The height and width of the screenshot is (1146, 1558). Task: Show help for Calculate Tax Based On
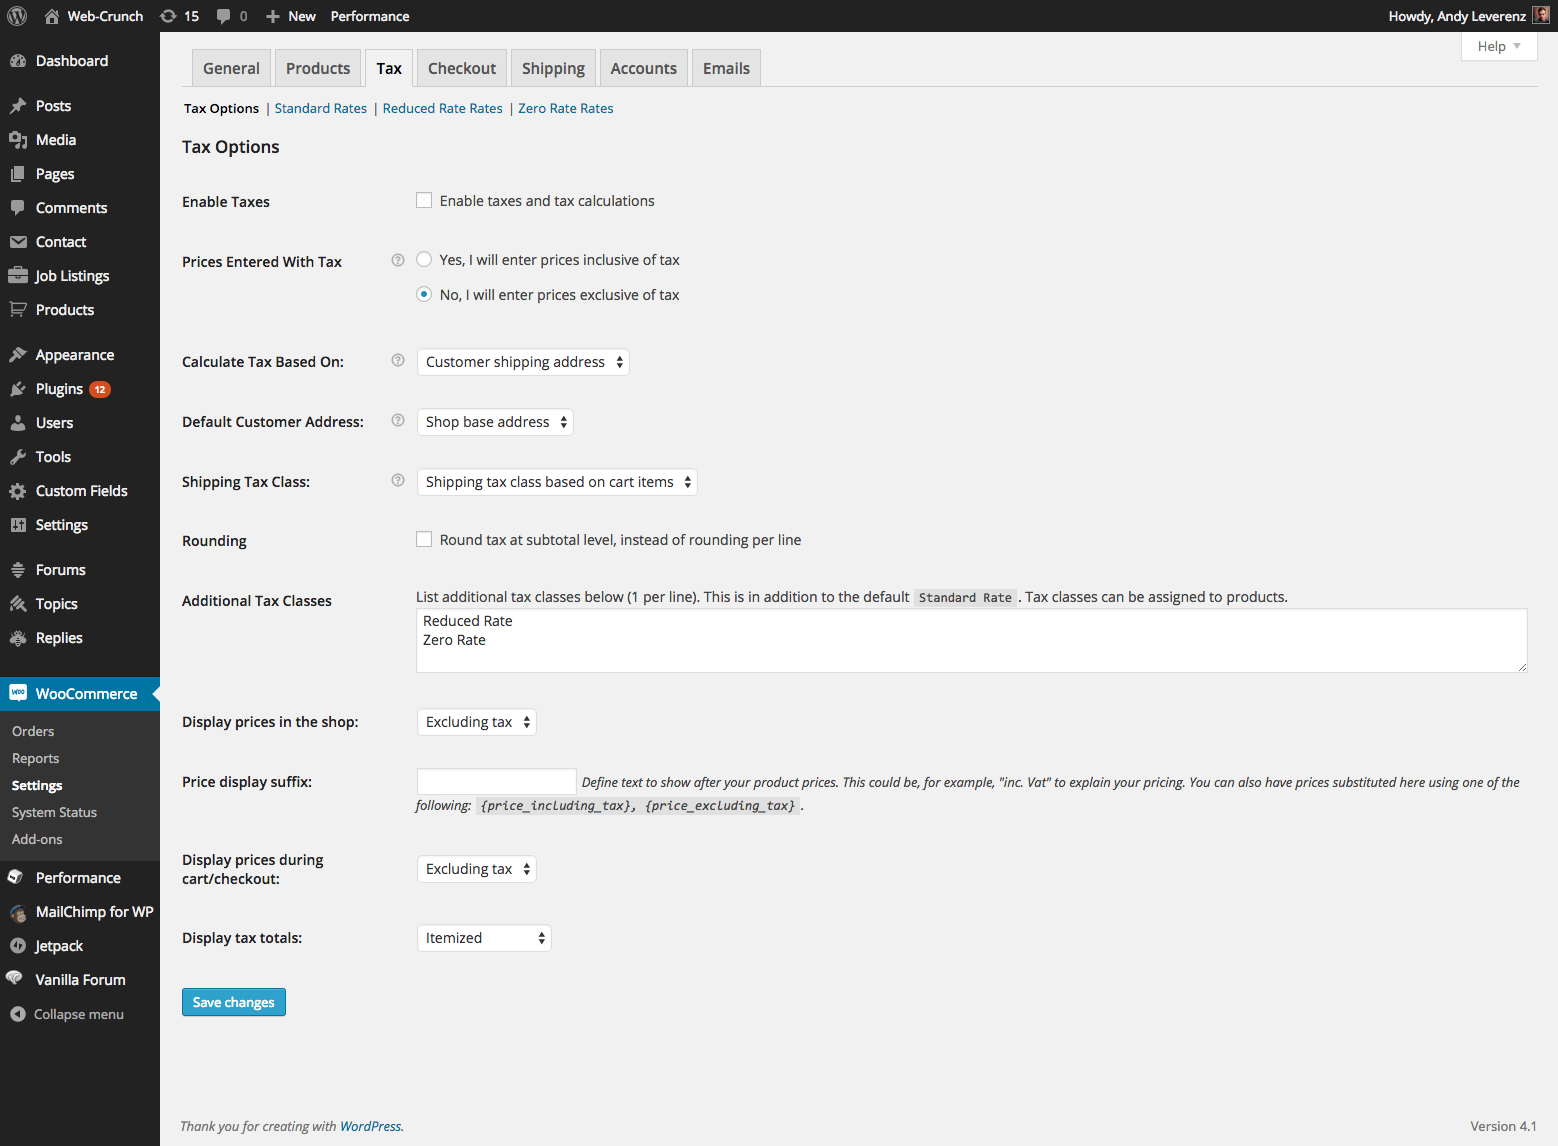(x=398, y=360)
